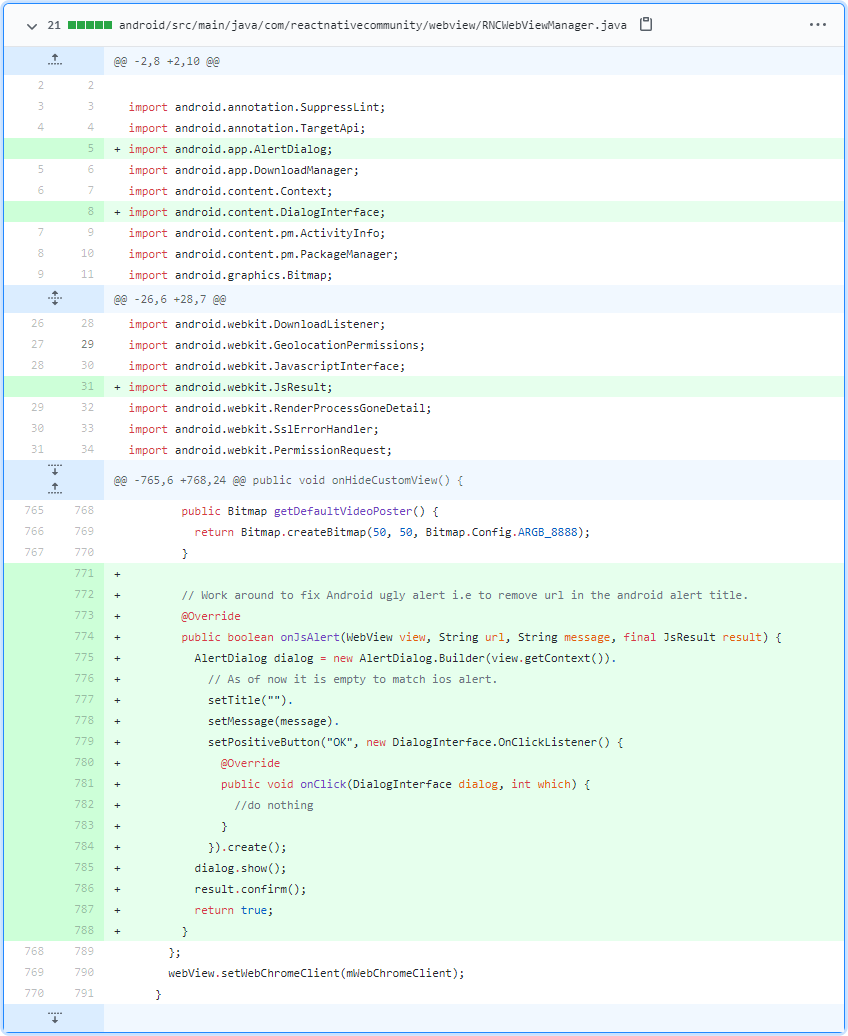Open the file options kebab menu
Image resolution: width=848 pixels, height=1036 pixels.
tap(818, 24)
